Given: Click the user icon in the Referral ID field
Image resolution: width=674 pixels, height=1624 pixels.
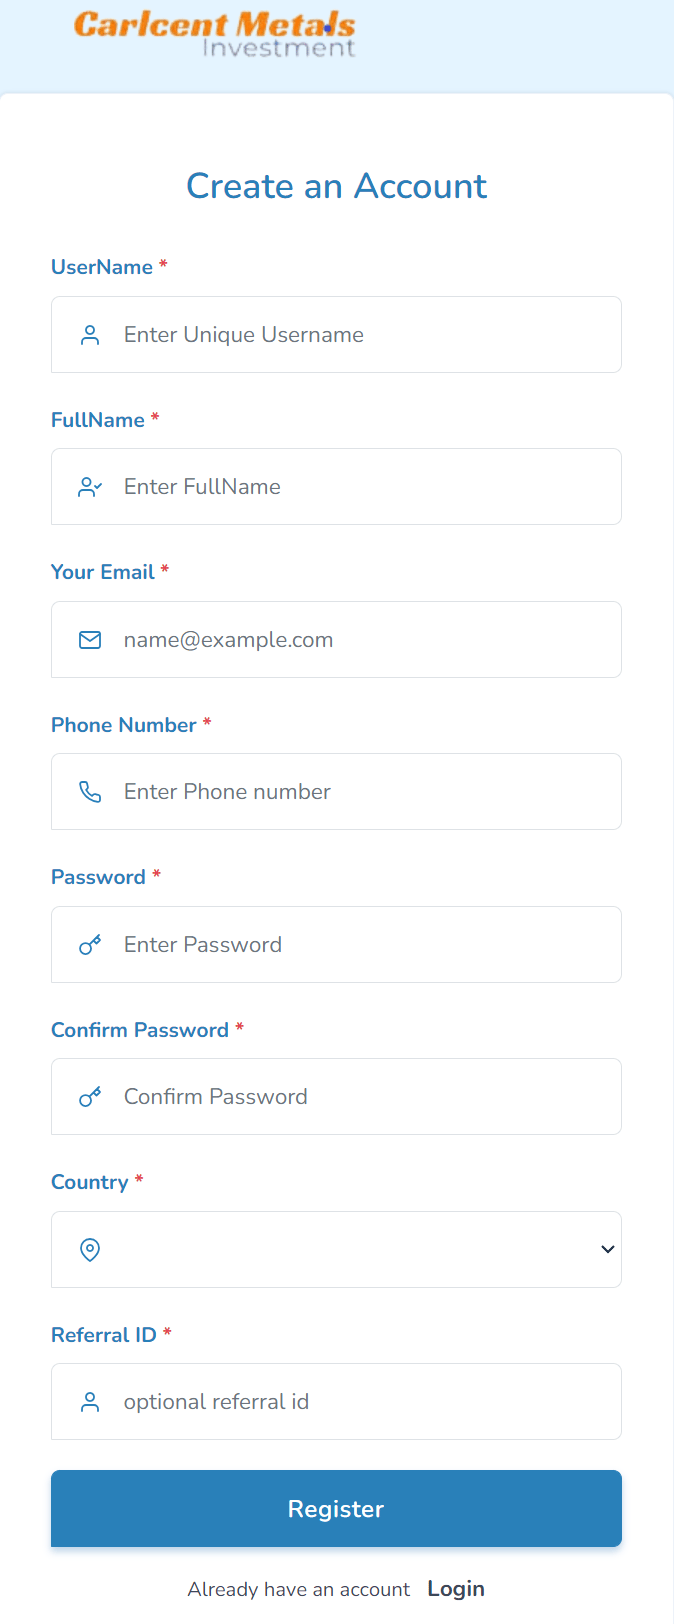Looking at the screenshot, I should (90, 1402).
